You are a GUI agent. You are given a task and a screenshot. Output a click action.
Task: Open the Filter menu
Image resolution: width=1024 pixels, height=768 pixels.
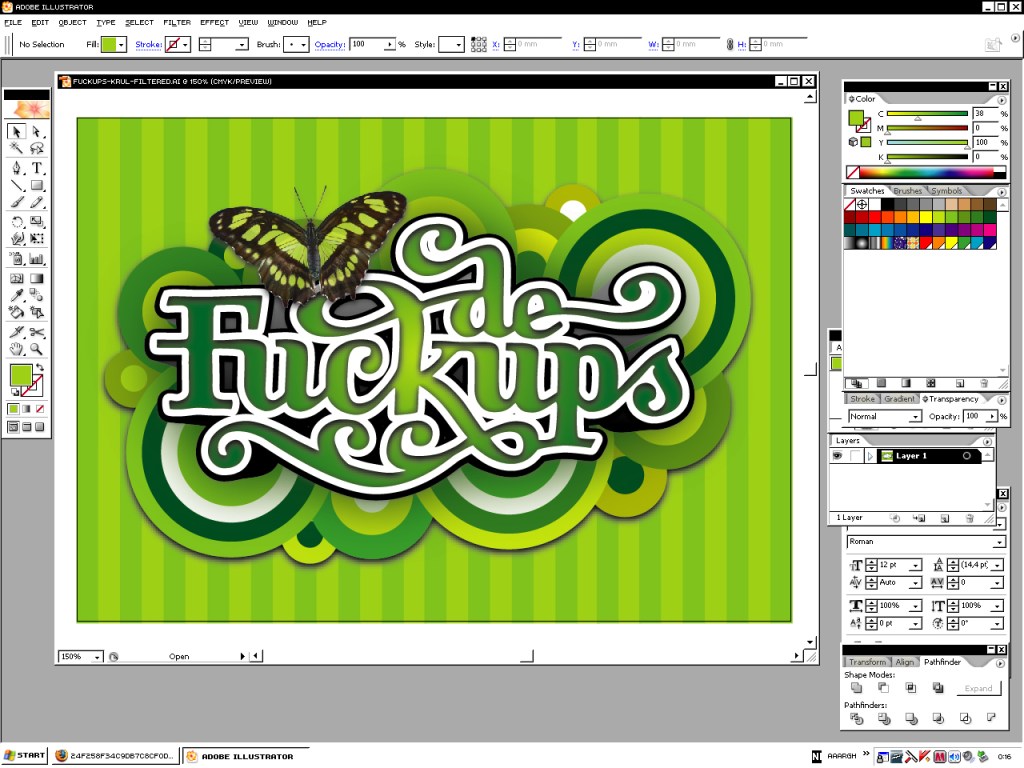[177, 22]
